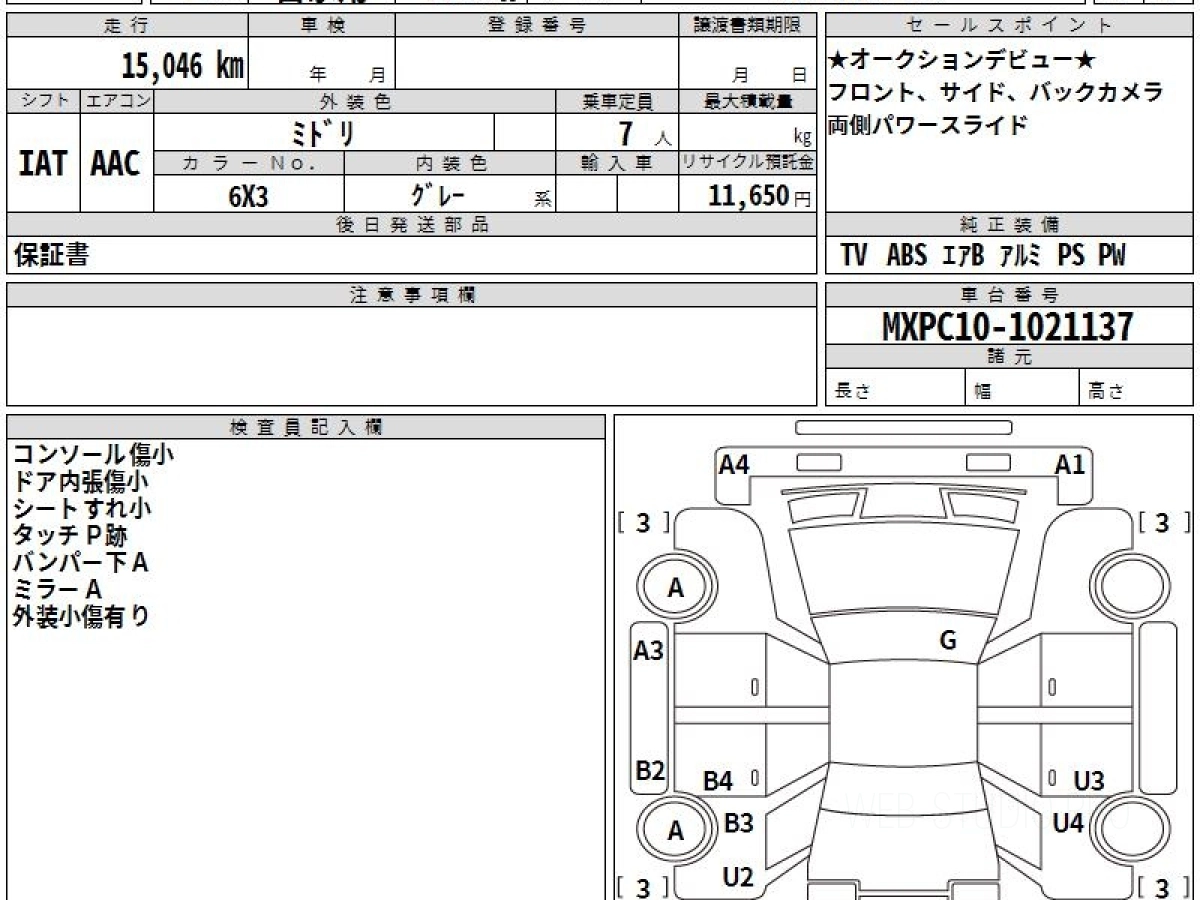Select the PW equipment entry

coord(1112,255)
